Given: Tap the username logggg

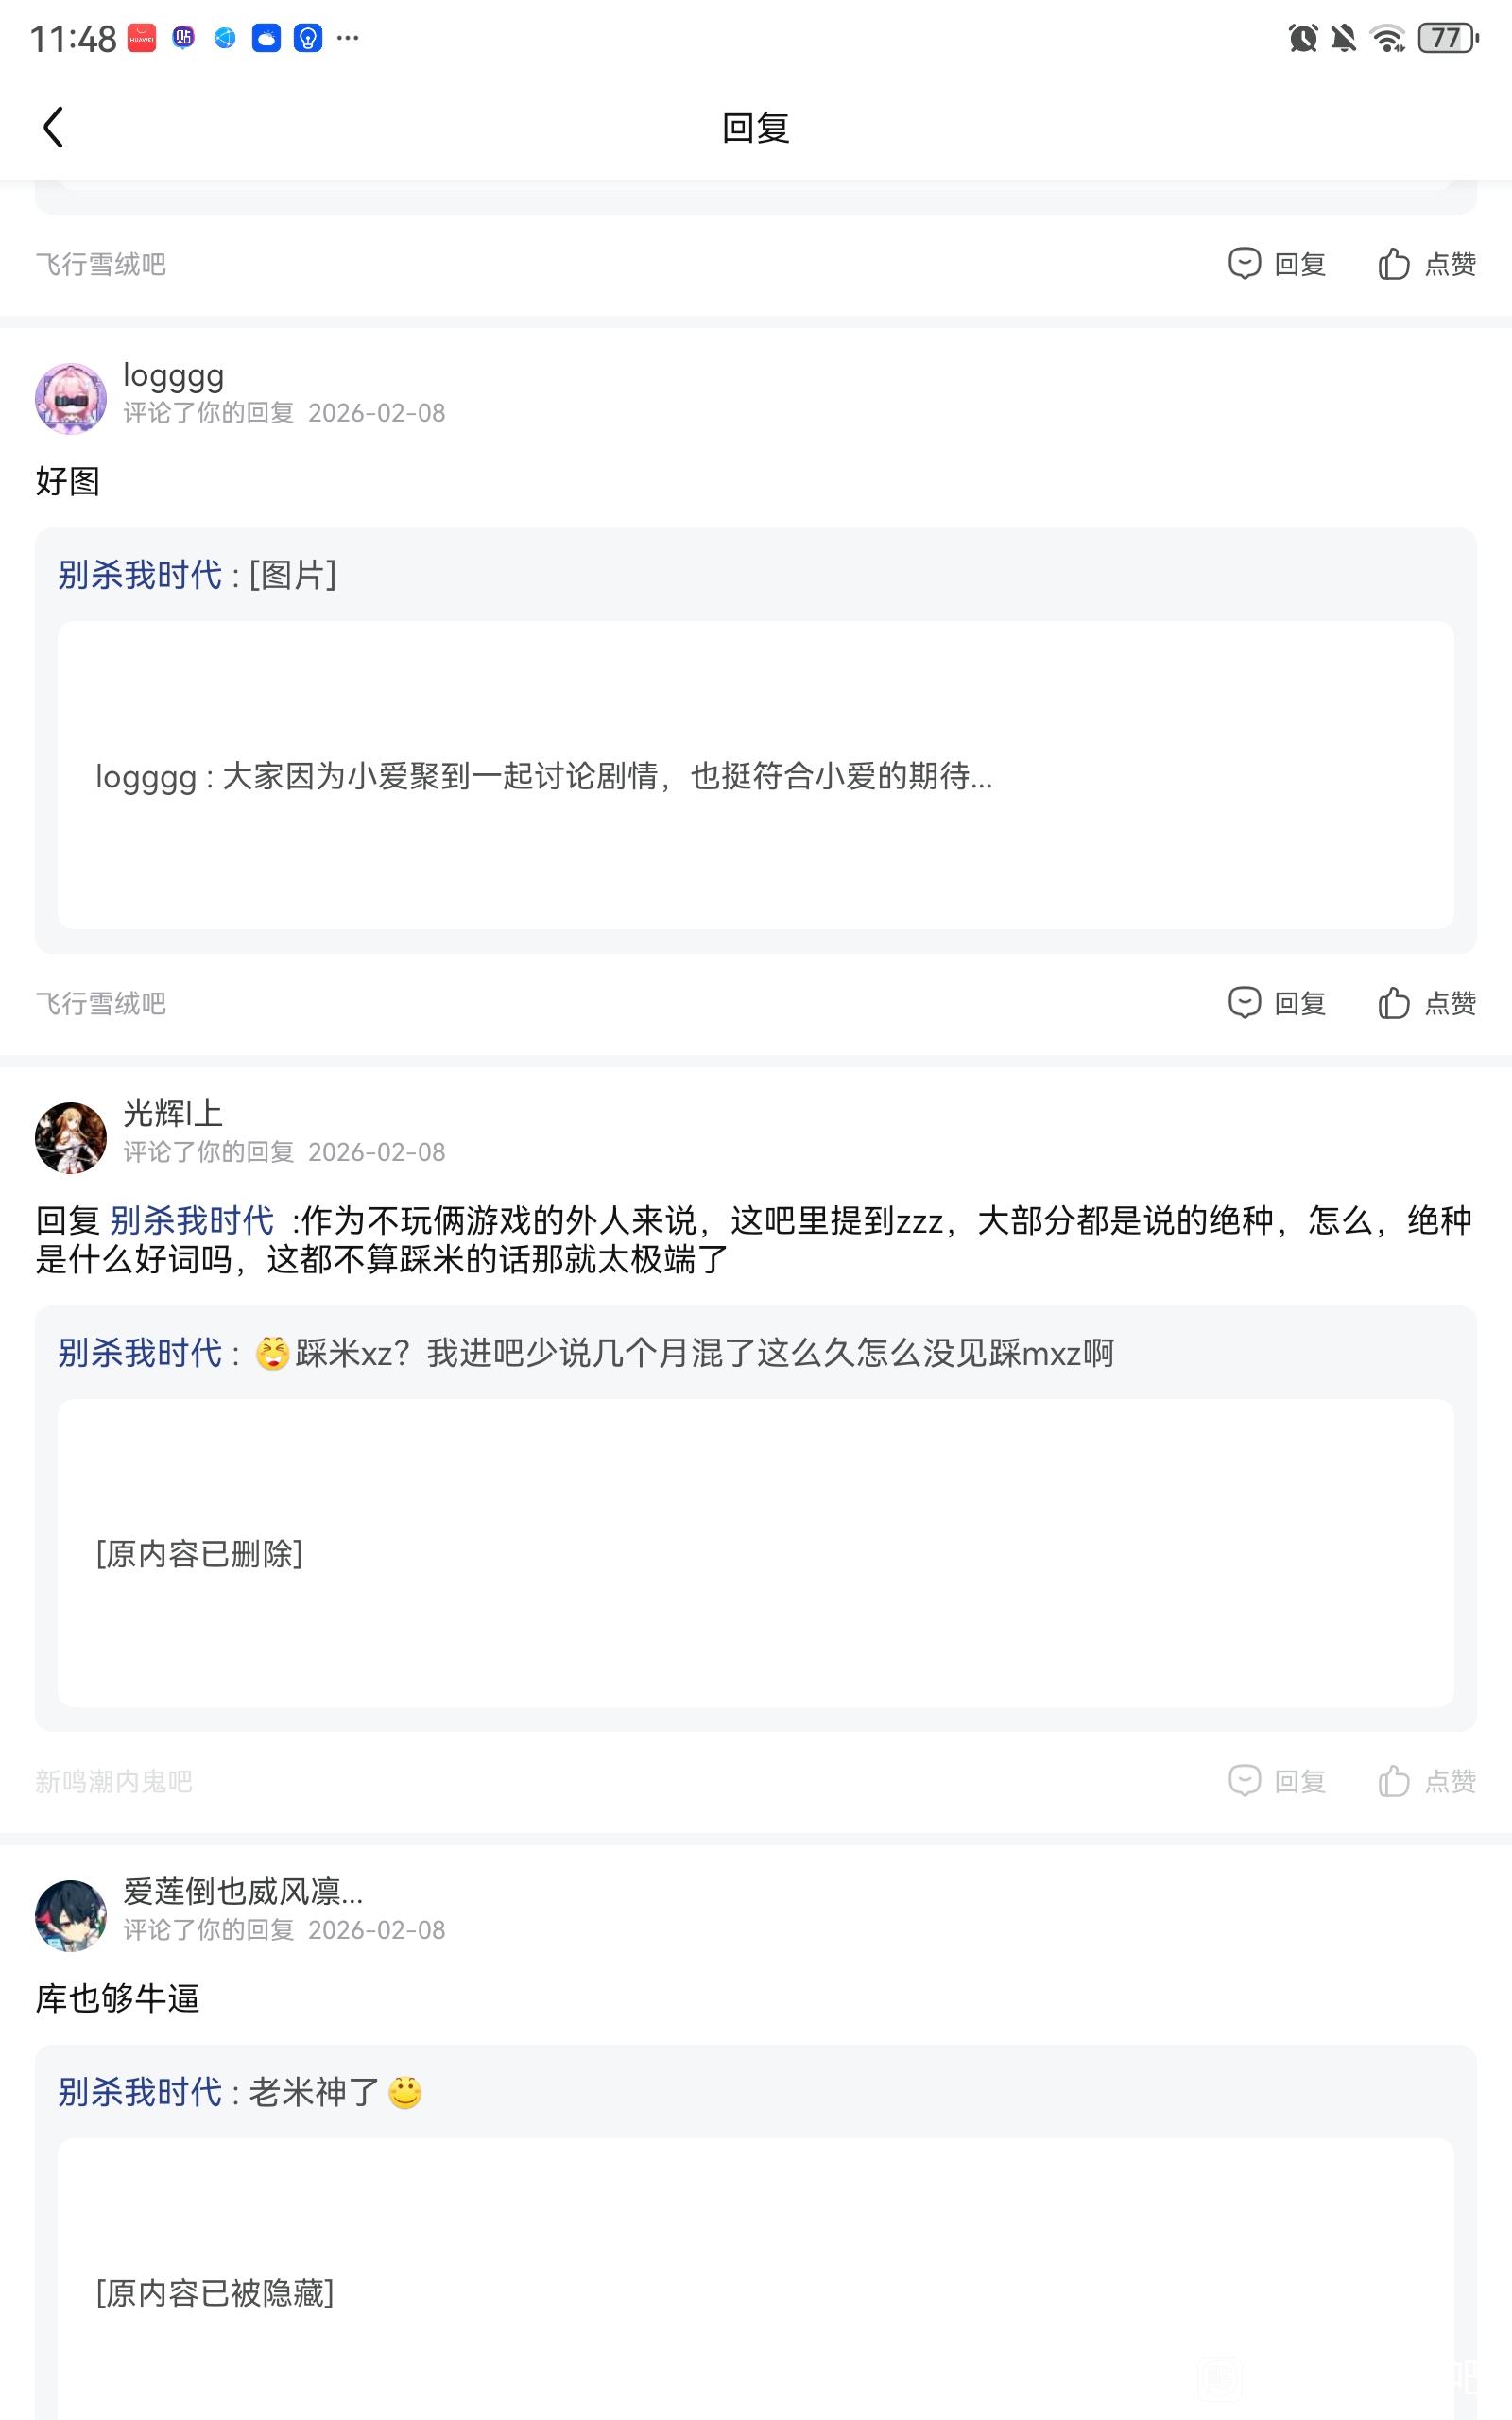Looking at the screenshot, I should [173, 376].
